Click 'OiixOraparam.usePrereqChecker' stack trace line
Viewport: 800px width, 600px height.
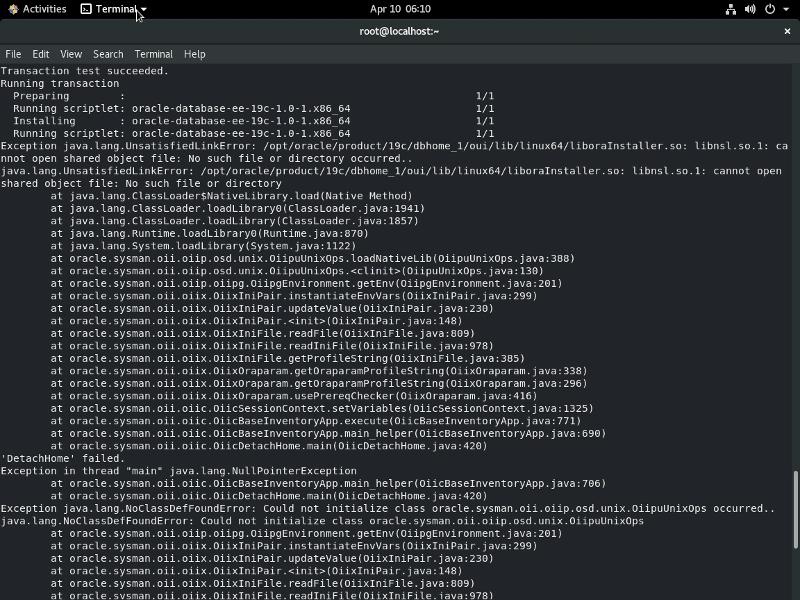tap(294, 396)
